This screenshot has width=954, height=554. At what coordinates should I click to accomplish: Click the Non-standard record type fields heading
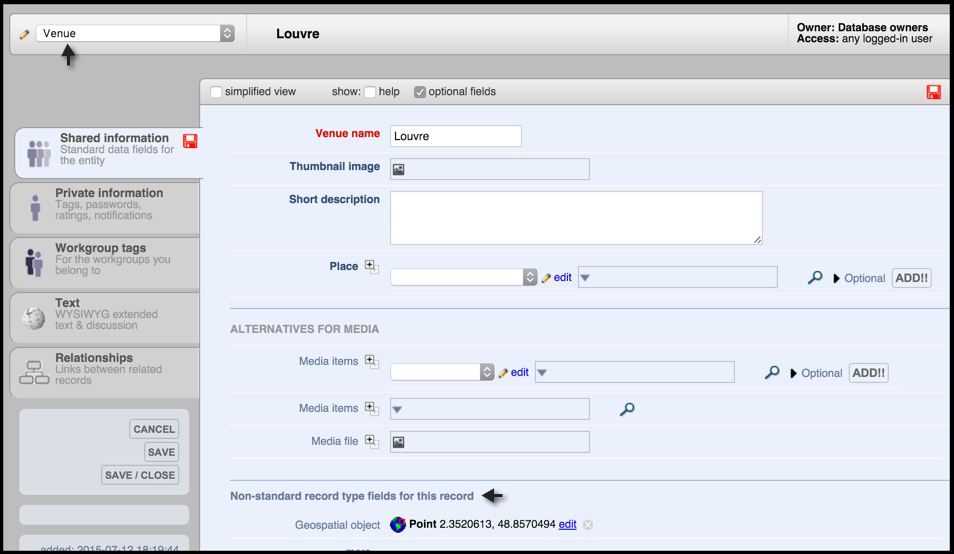(x=352, y=496)
